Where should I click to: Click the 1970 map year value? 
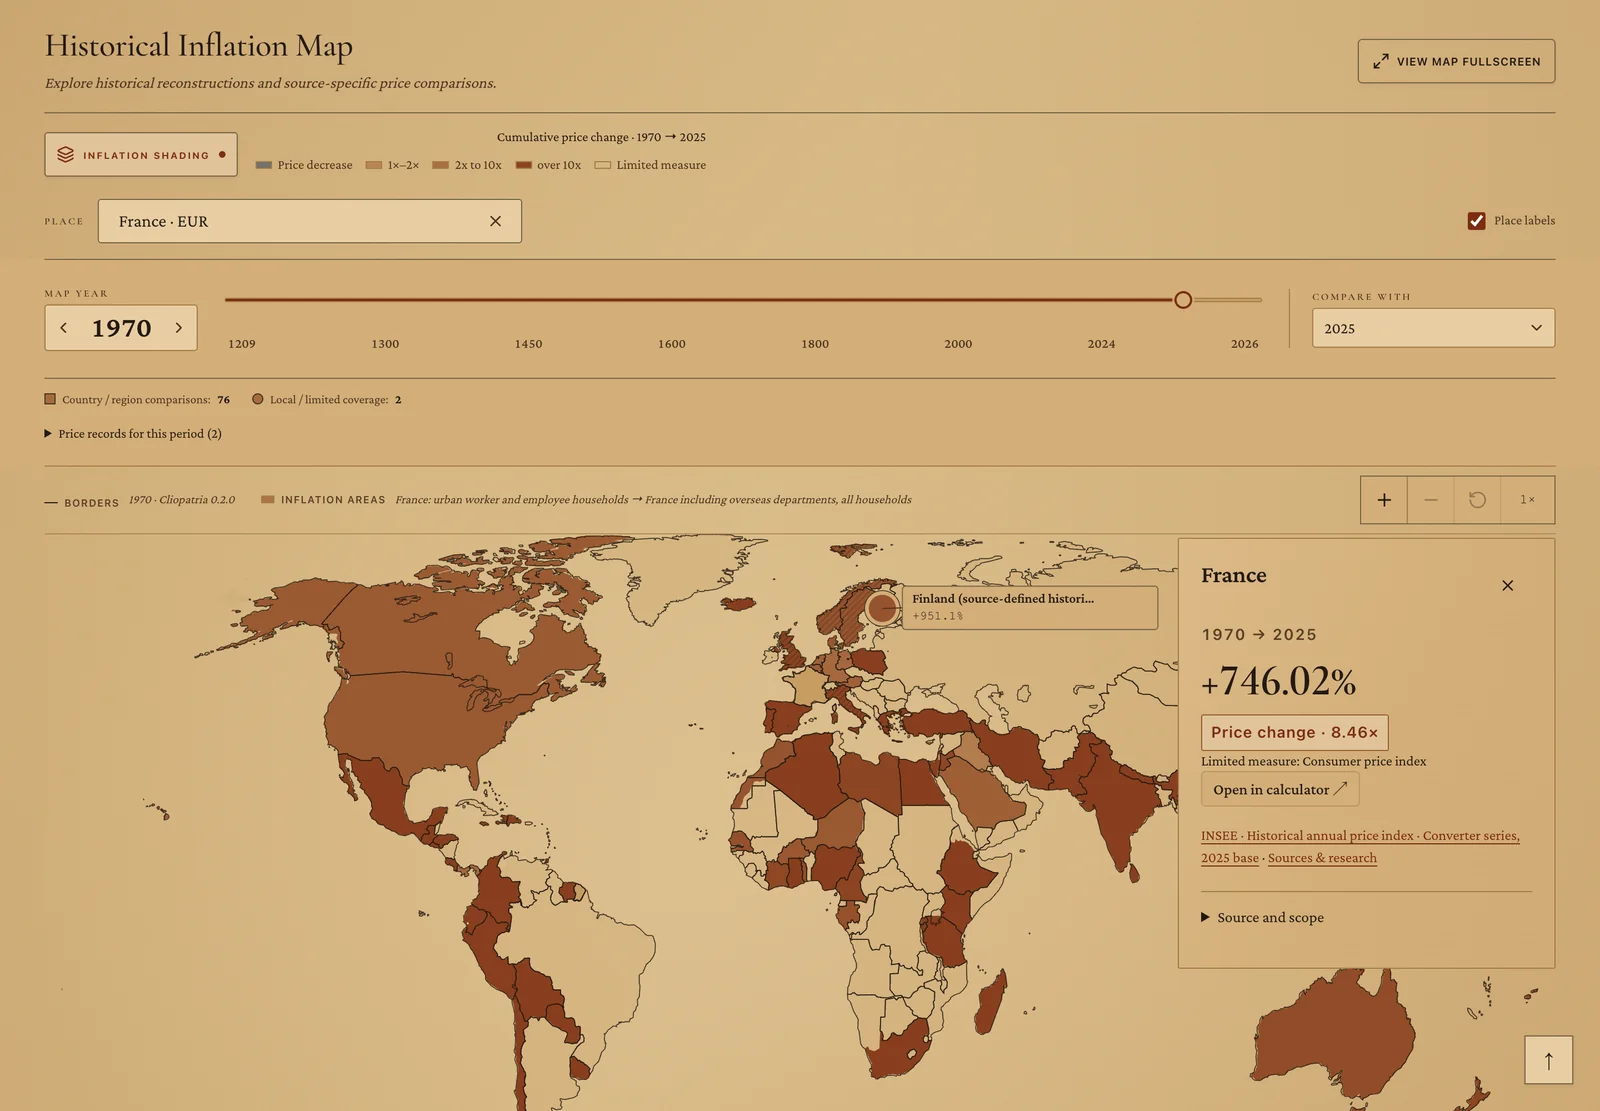121,328
